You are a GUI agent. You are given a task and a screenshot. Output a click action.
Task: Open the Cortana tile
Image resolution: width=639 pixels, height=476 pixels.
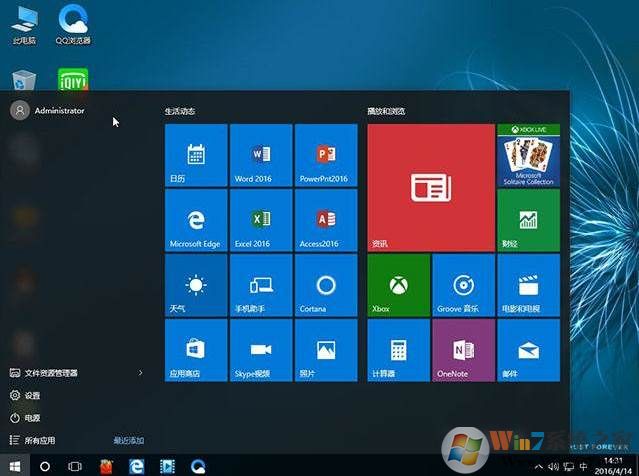tap(325, 285)
